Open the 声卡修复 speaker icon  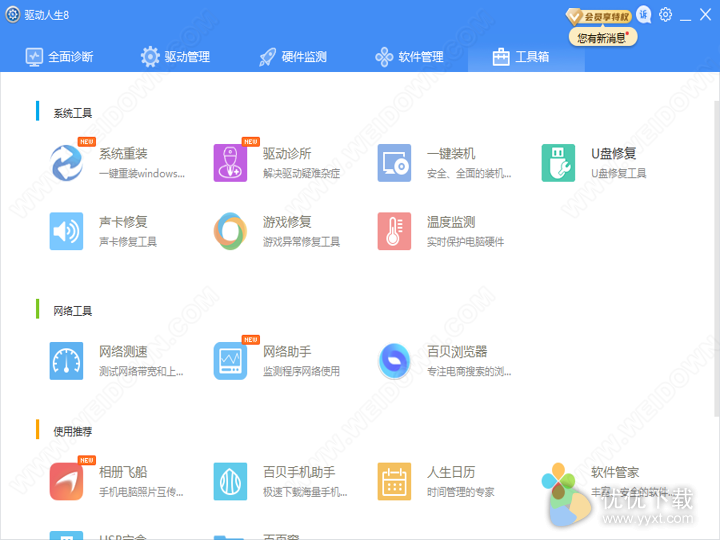click(x=67, y=231)
